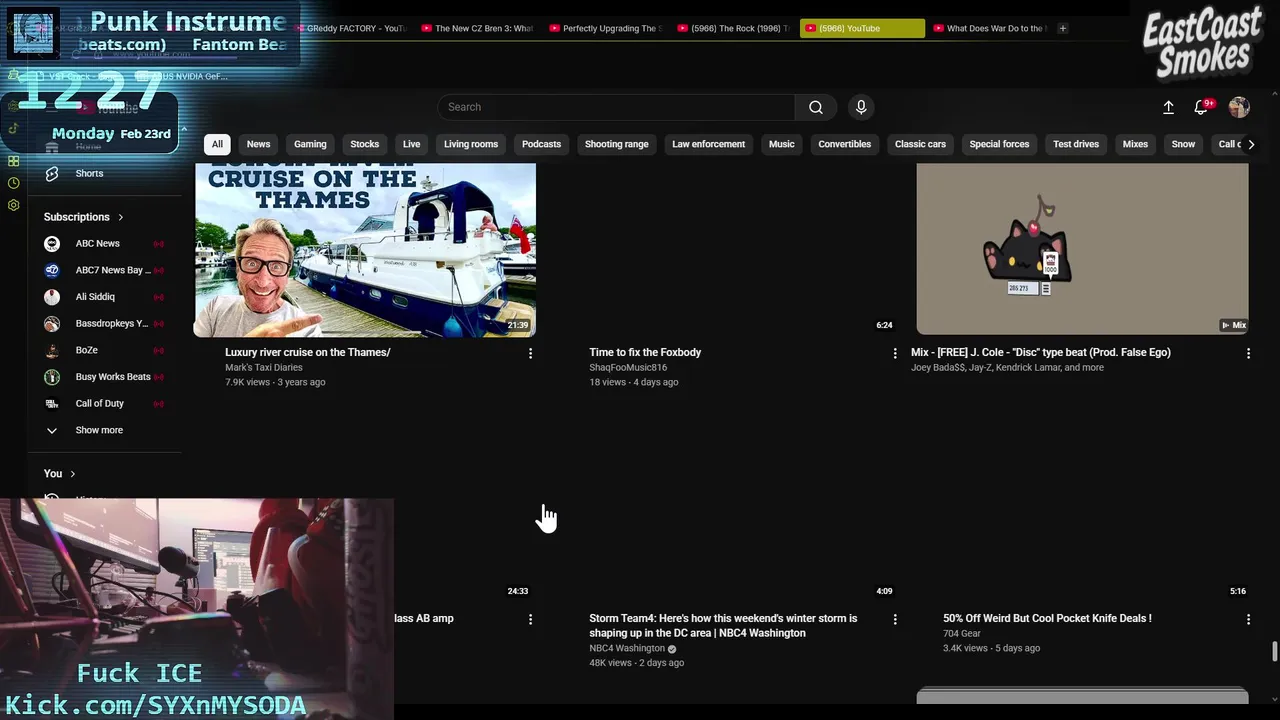Viewport: 1280px width, 720px height.
Task: Open Luxury river cruise thumbnail
Action: [365, 249]
